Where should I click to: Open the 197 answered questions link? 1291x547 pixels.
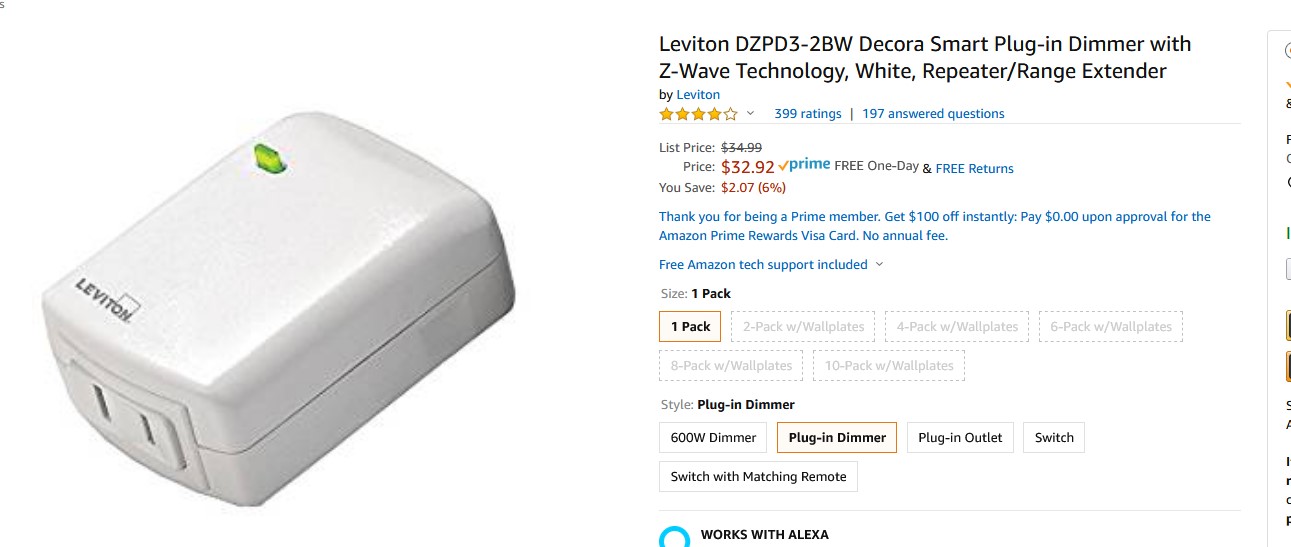click(933, 114)
